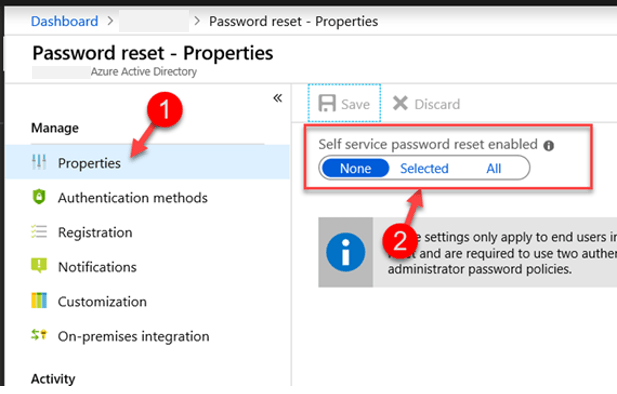Click the Azure Active Directory subtitle

(144, 72)
